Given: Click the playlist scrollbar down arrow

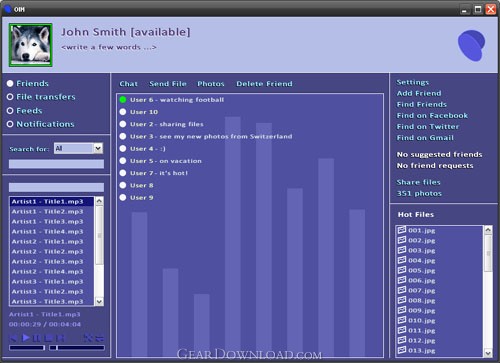Looking at the screenshot, I should [x=99, y=301].
